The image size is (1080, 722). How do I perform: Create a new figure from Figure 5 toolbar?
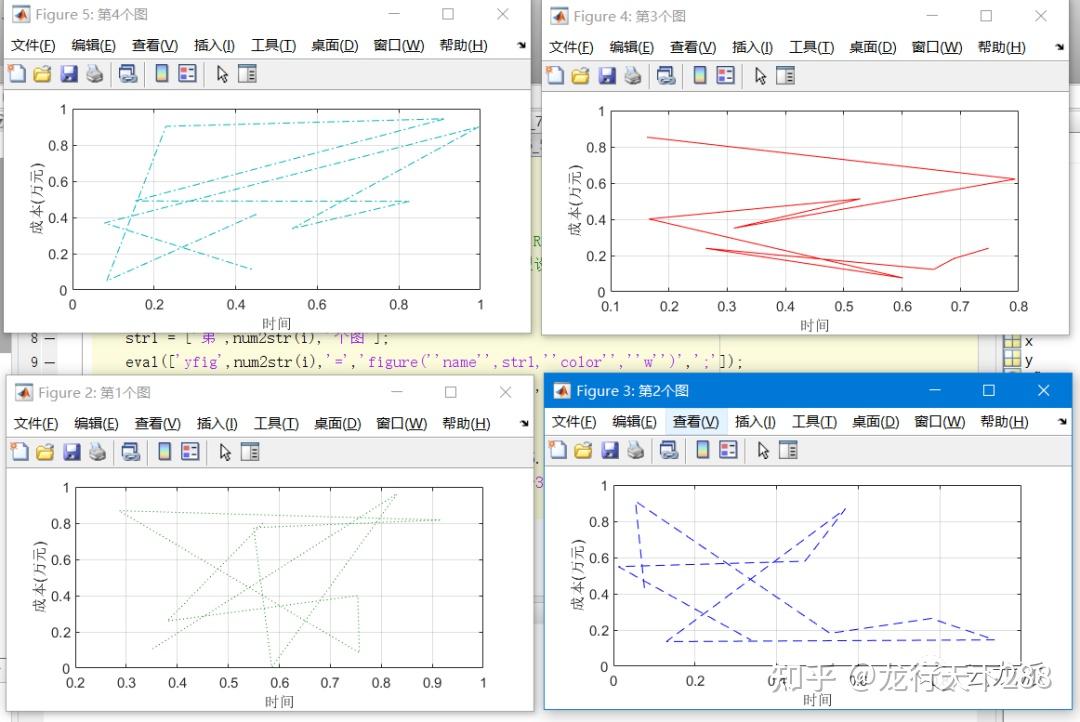tap(16, 75)
